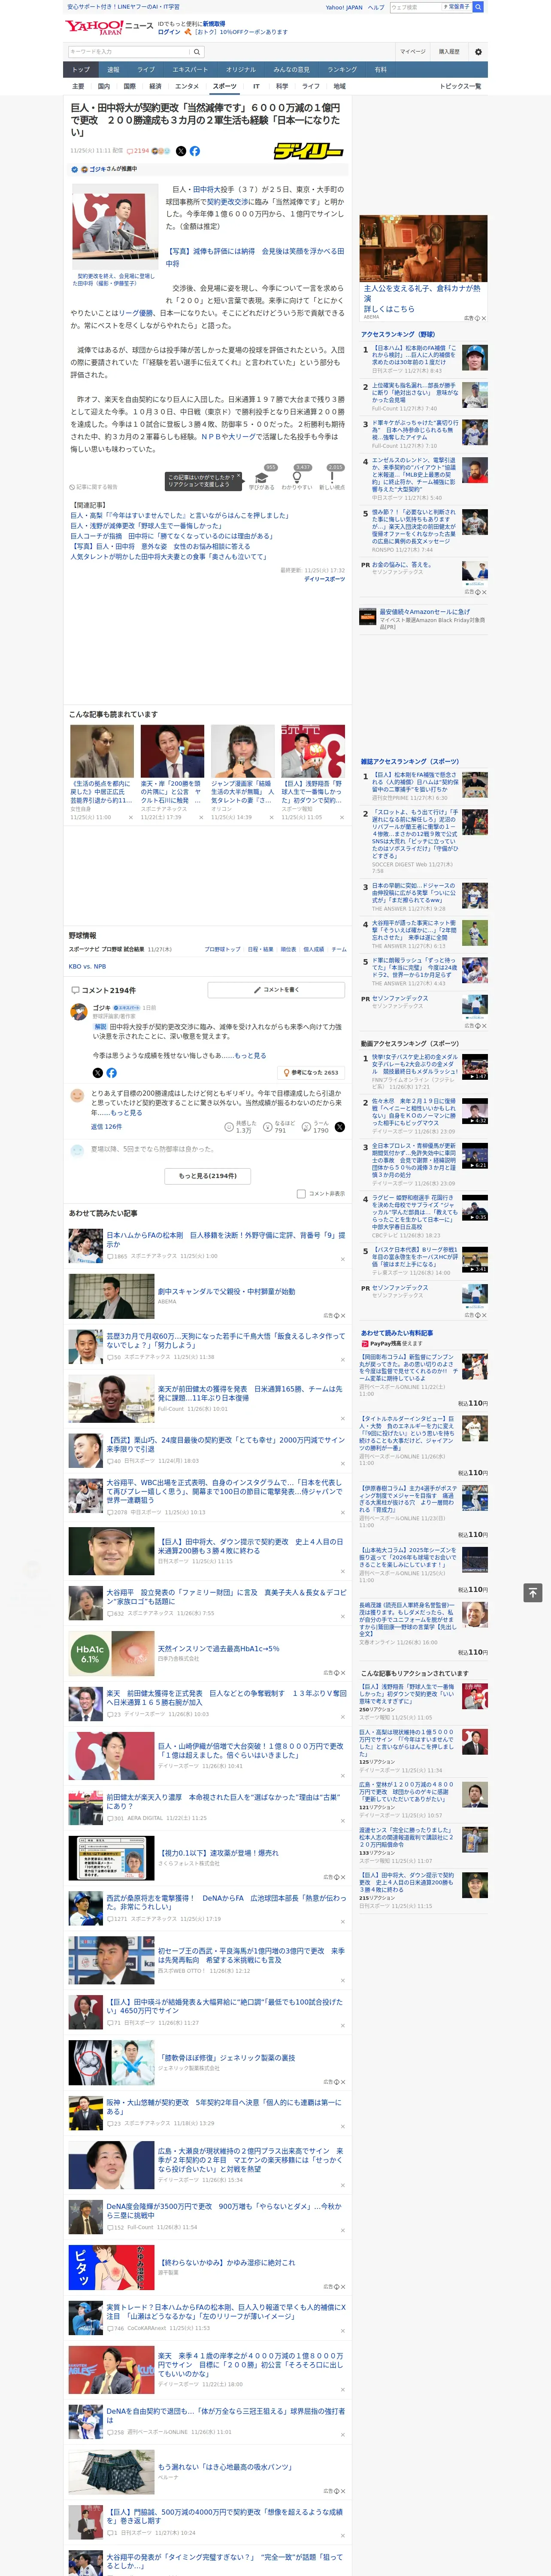Screen dimensions: 551x2576
Task: Open the 速報 navigation tab
Action: click(x=113, y=70)
